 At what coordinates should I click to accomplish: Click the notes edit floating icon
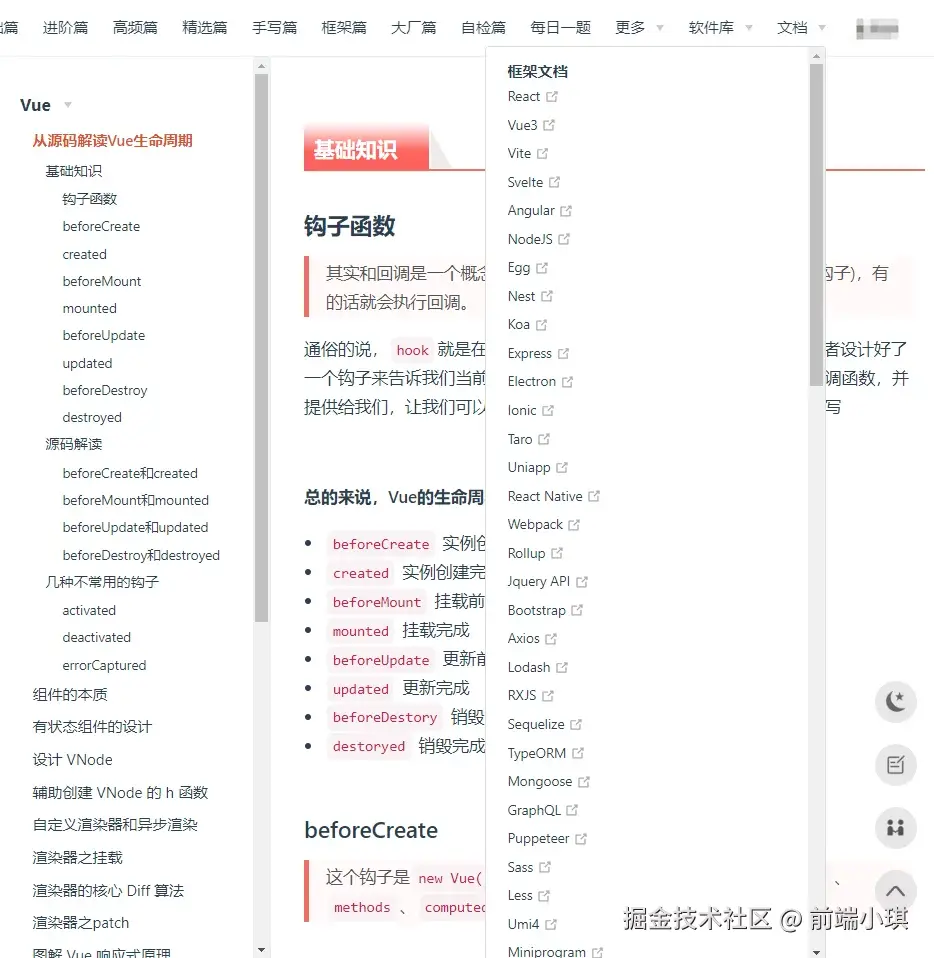(896, 765)
